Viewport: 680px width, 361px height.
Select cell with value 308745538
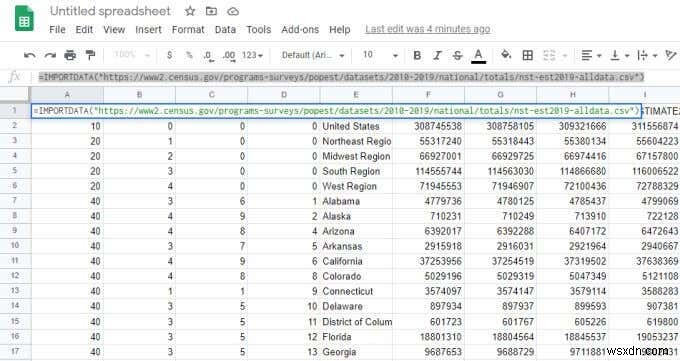pos(428,126)
